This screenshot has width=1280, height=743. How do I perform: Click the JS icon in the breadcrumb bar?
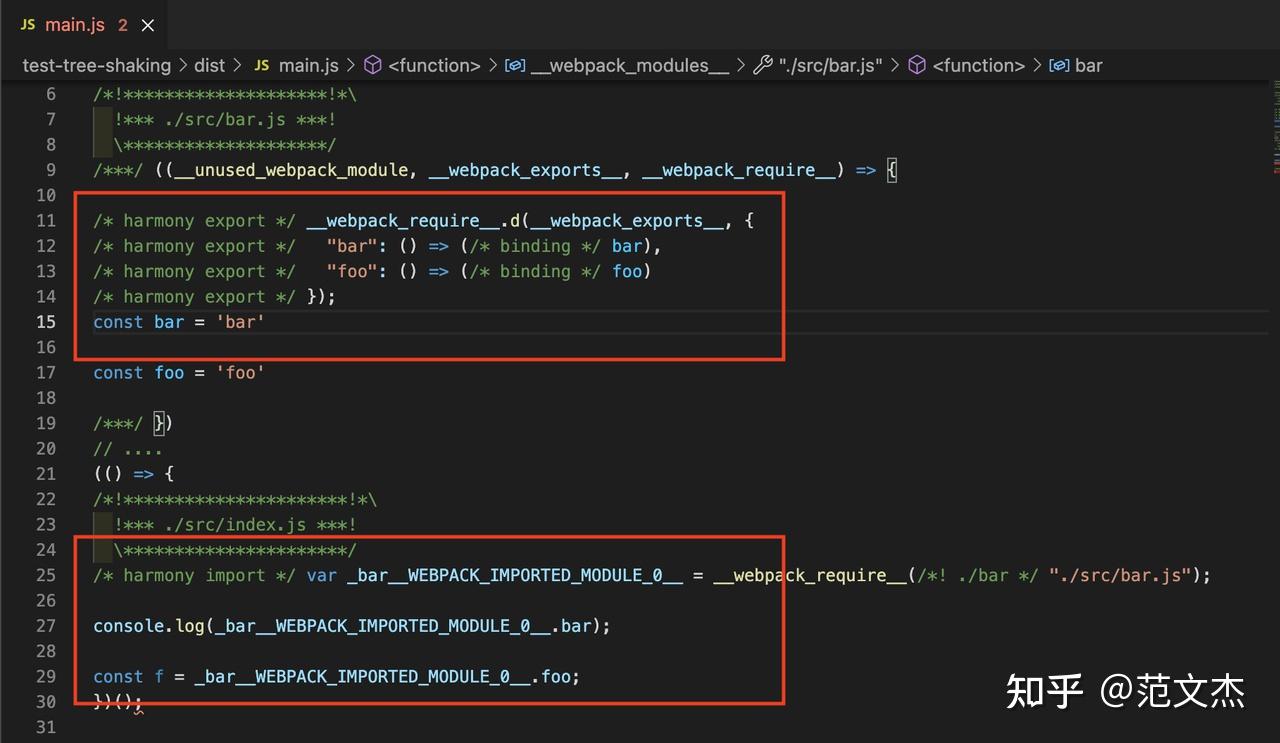tap(261, 65)
